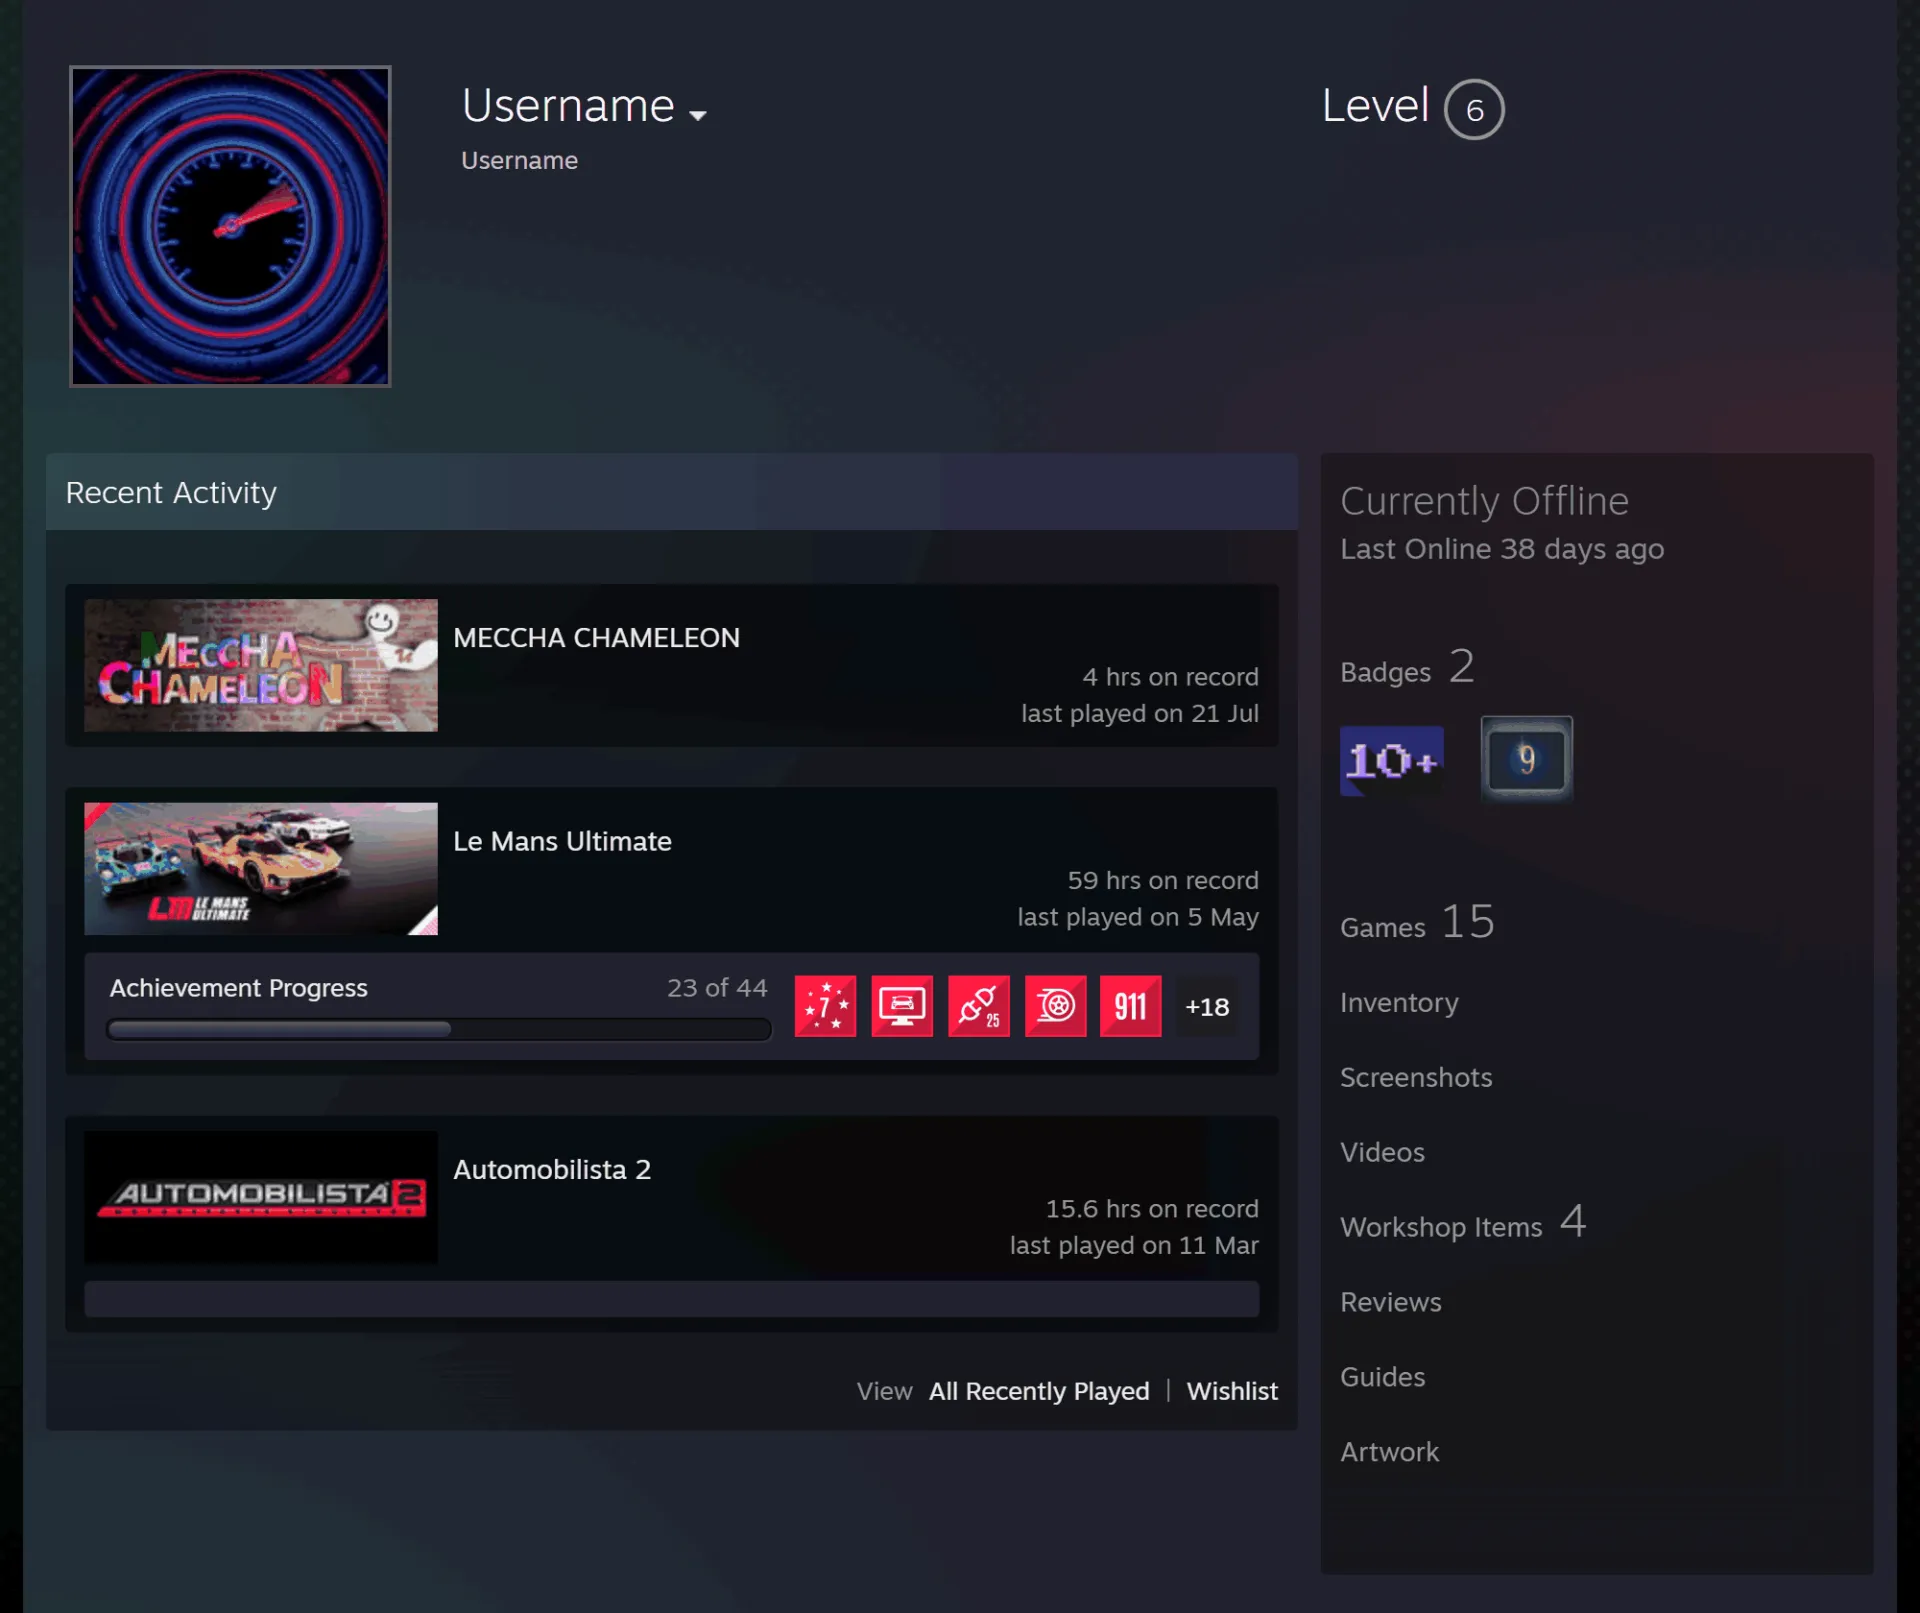Show the +18 more achievements
Image resolution: width=1920 pixels, height=1613 pixels.
pos(1207,1007)
